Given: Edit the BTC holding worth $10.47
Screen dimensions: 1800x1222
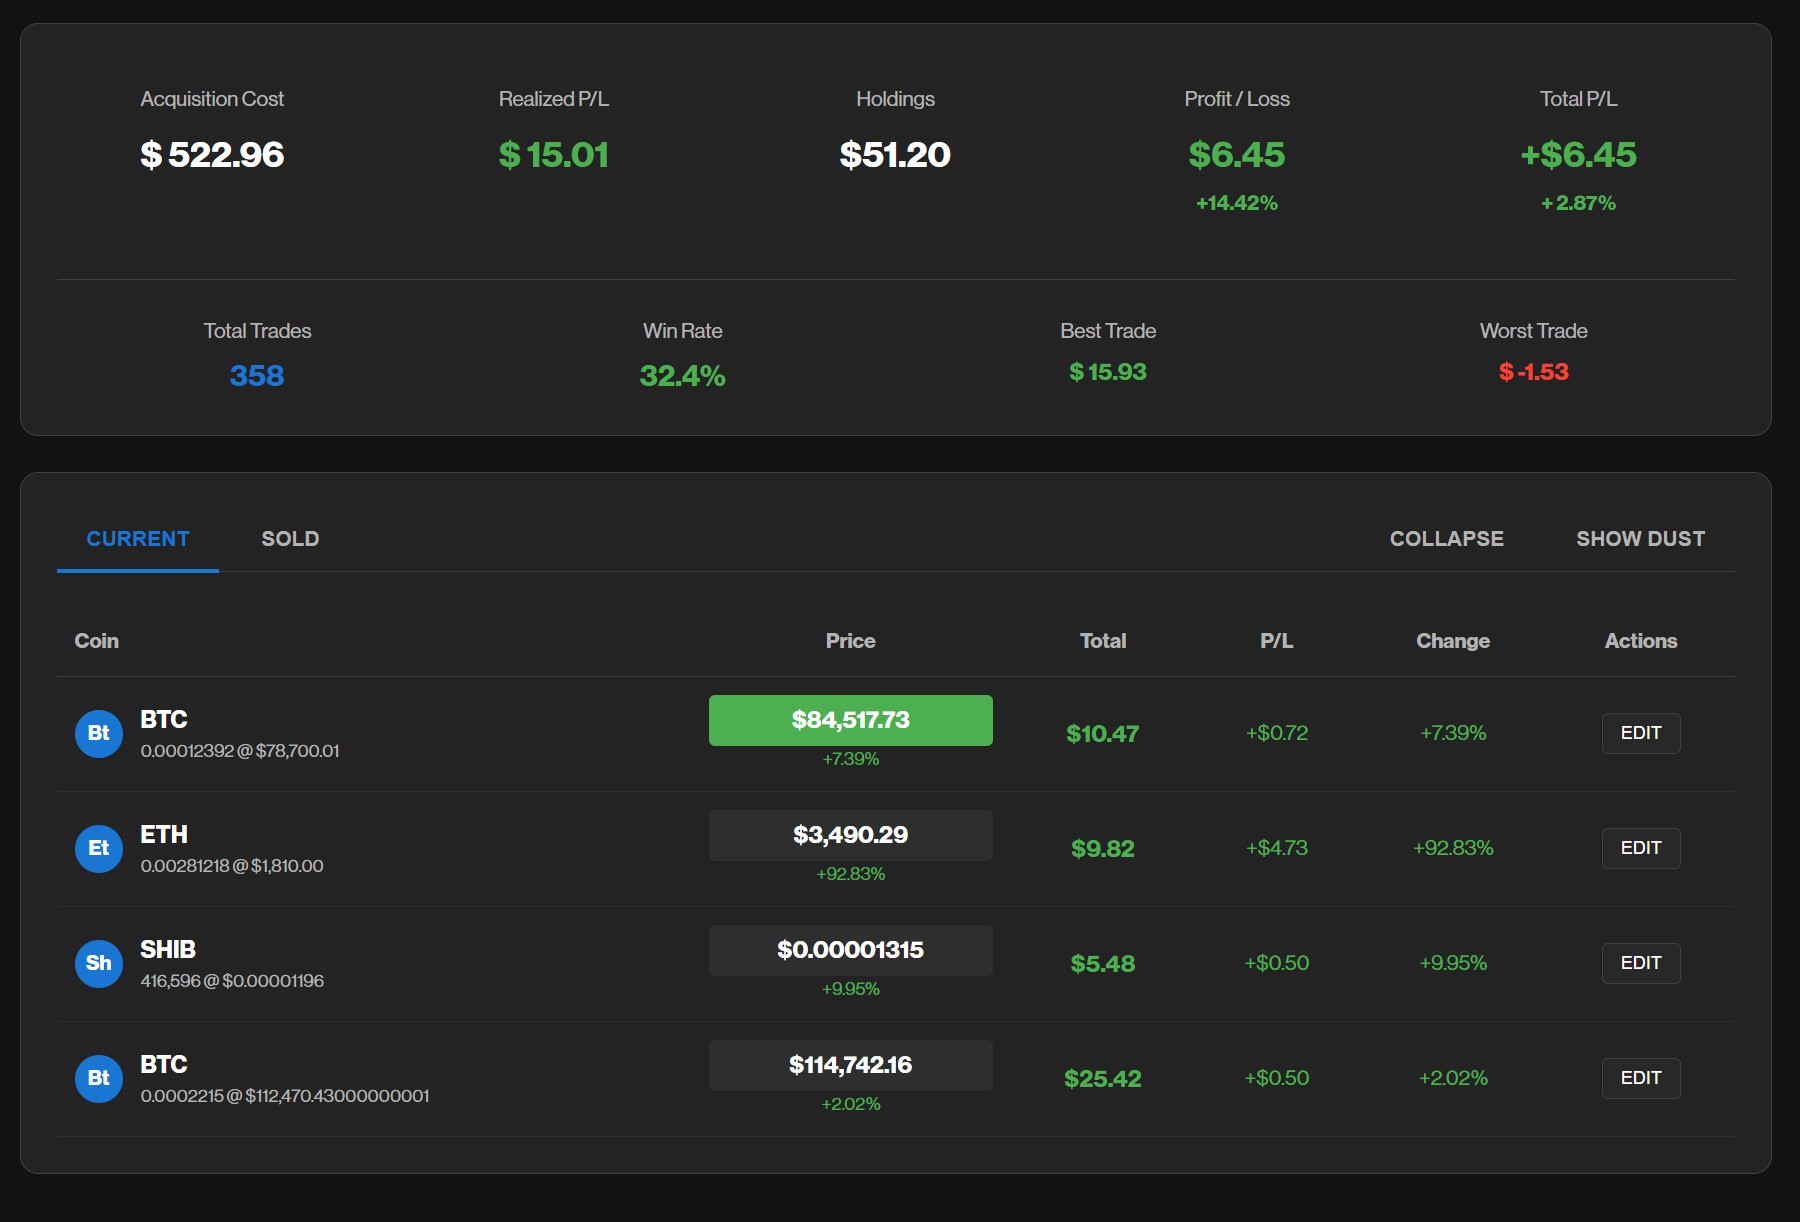Looking at the screenshot, I should tap(1640, 733).
